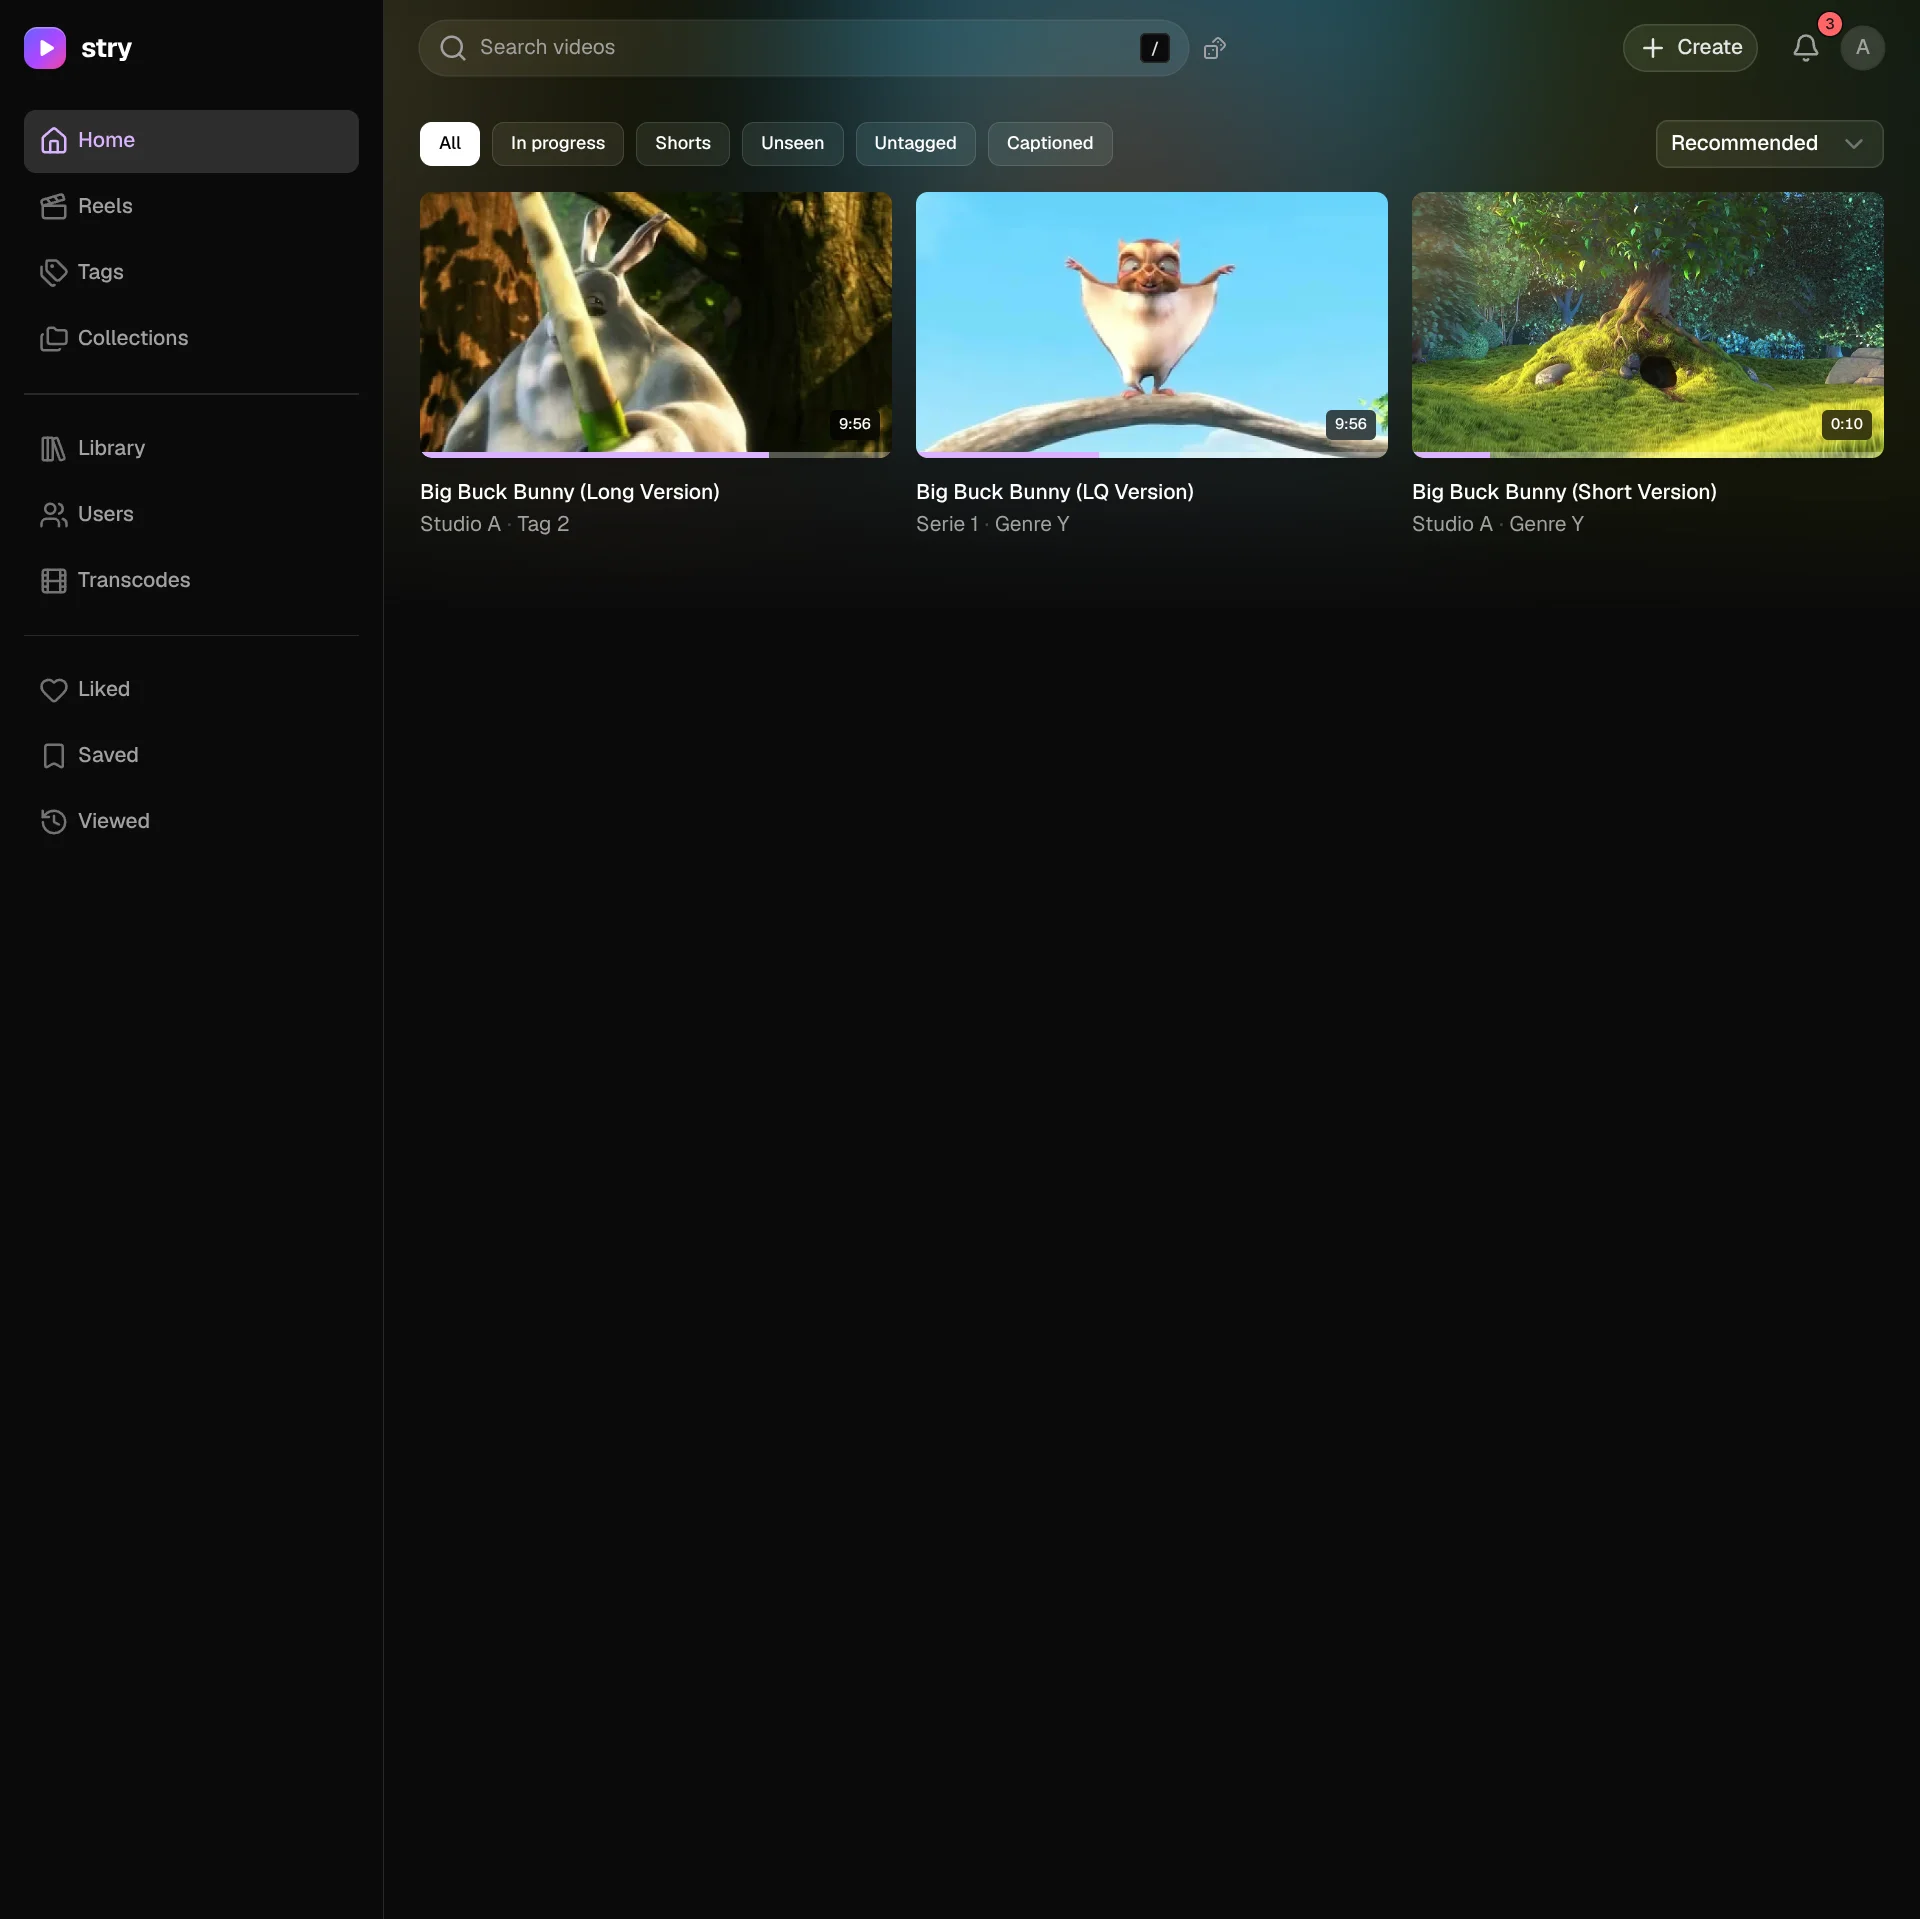Click the Tag 2 link
Viewport: 1920px width, 1919px height.
tap(543, 524)
